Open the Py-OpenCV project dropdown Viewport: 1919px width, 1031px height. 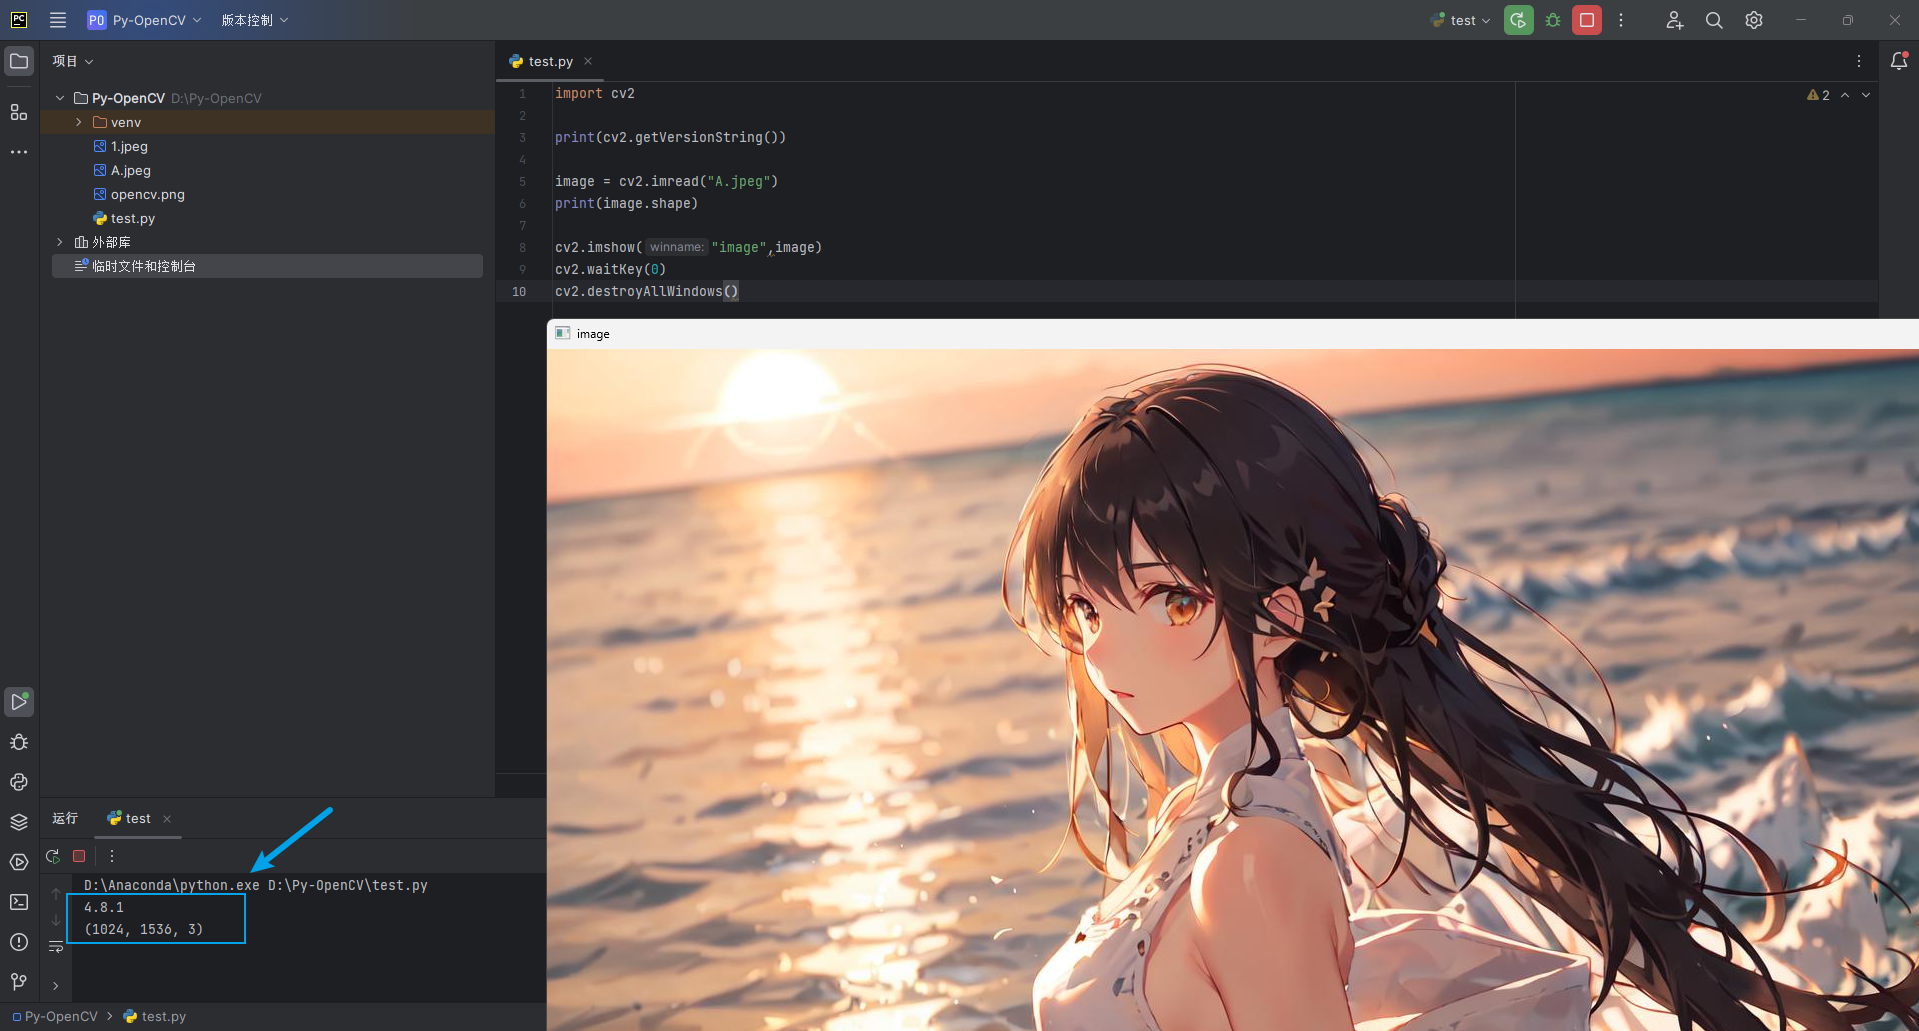[145, 20]
